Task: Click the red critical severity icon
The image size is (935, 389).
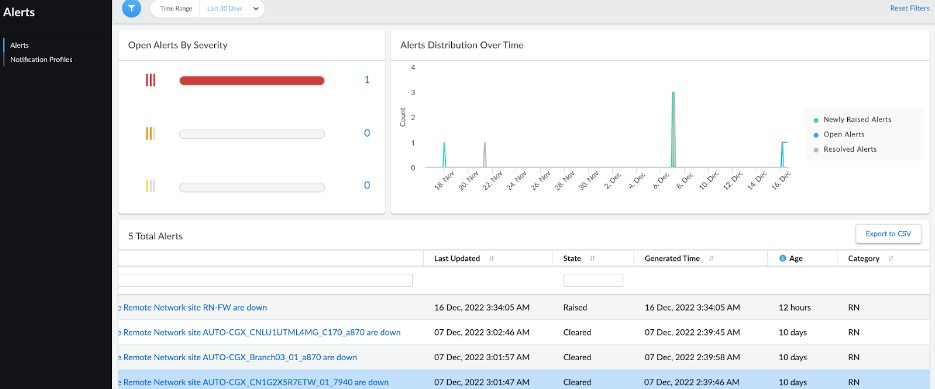Action: pos(150,80)
